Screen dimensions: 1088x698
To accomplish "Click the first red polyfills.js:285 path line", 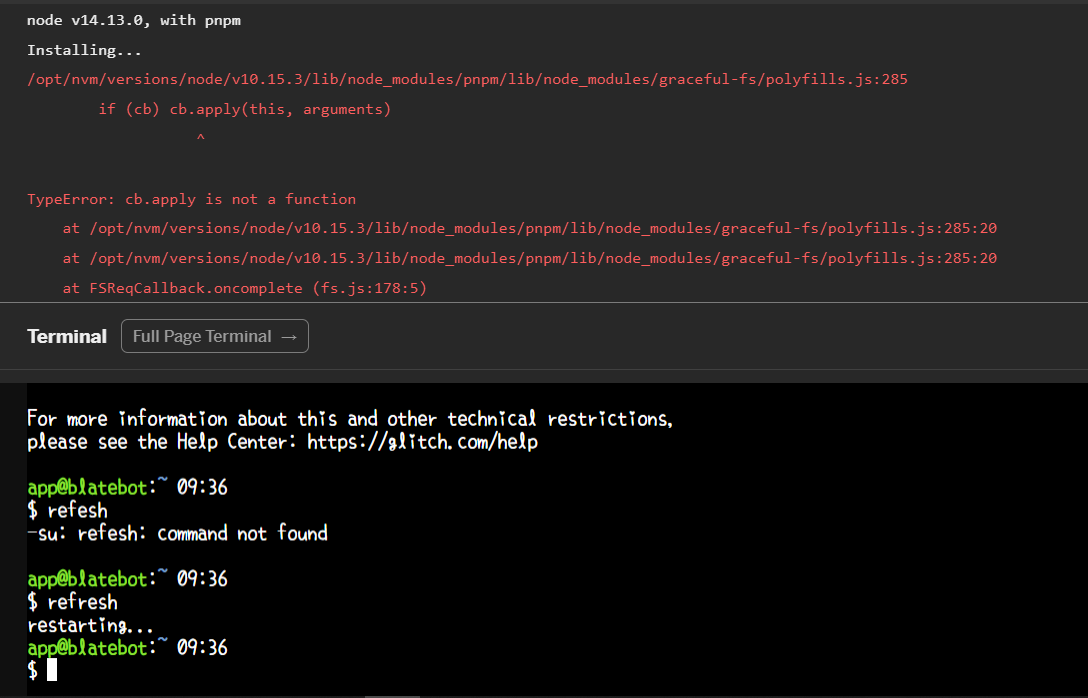I will 467,79.
